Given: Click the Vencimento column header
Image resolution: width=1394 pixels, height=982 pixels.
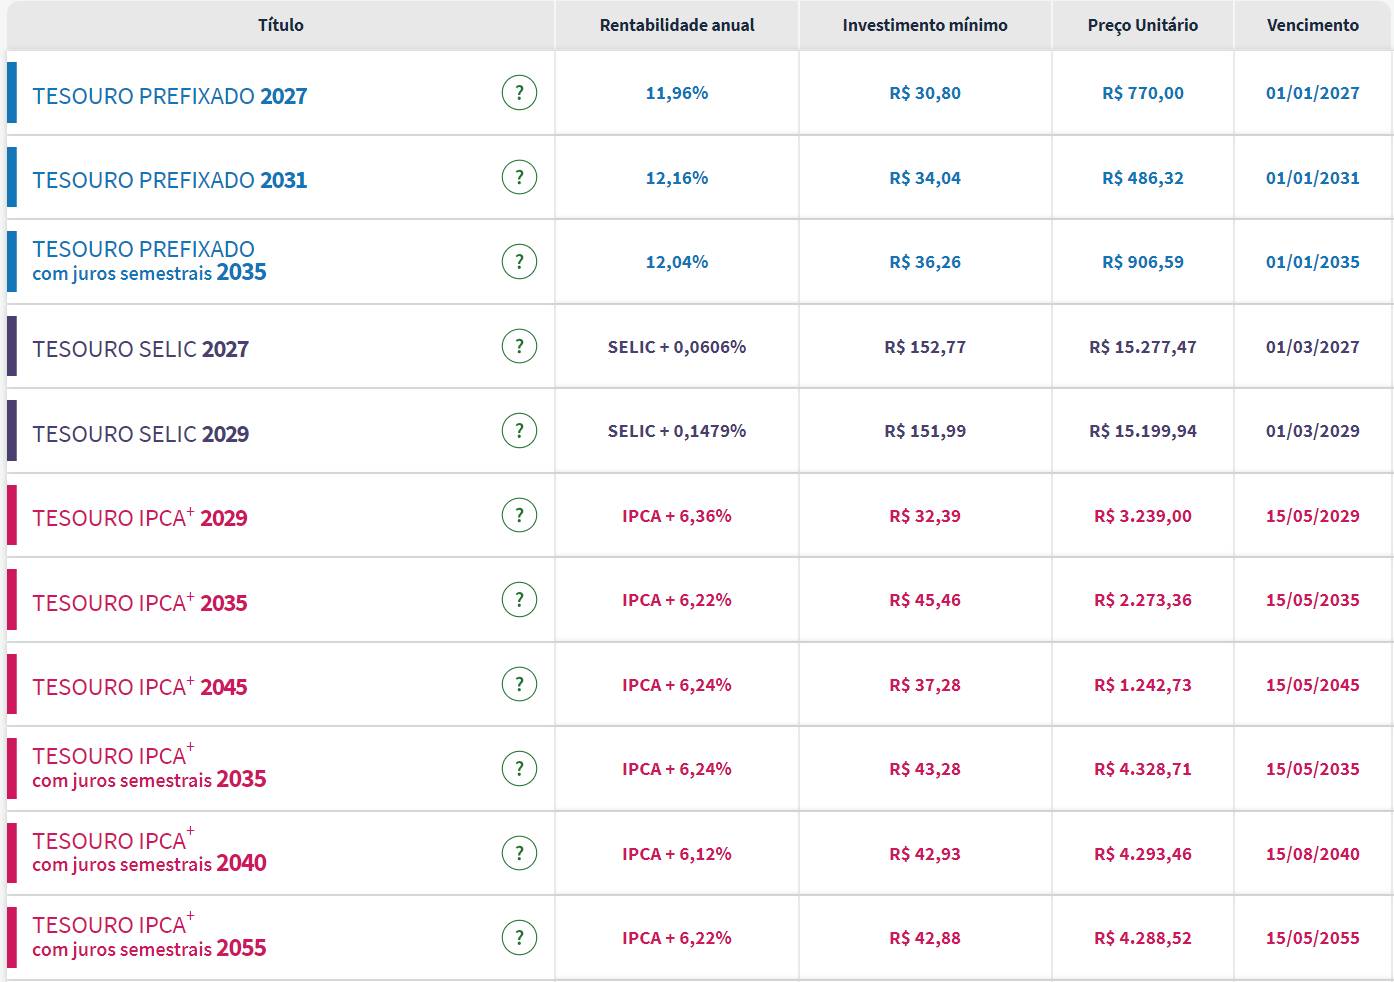Looking at the screenshot, I should (x=1312, y=25).
